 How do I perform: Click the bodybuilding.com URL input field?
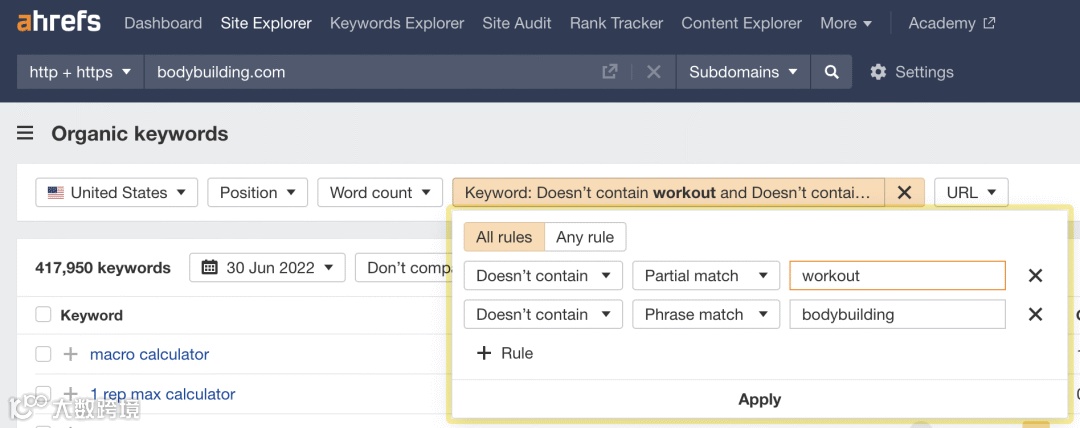(372, 72)
